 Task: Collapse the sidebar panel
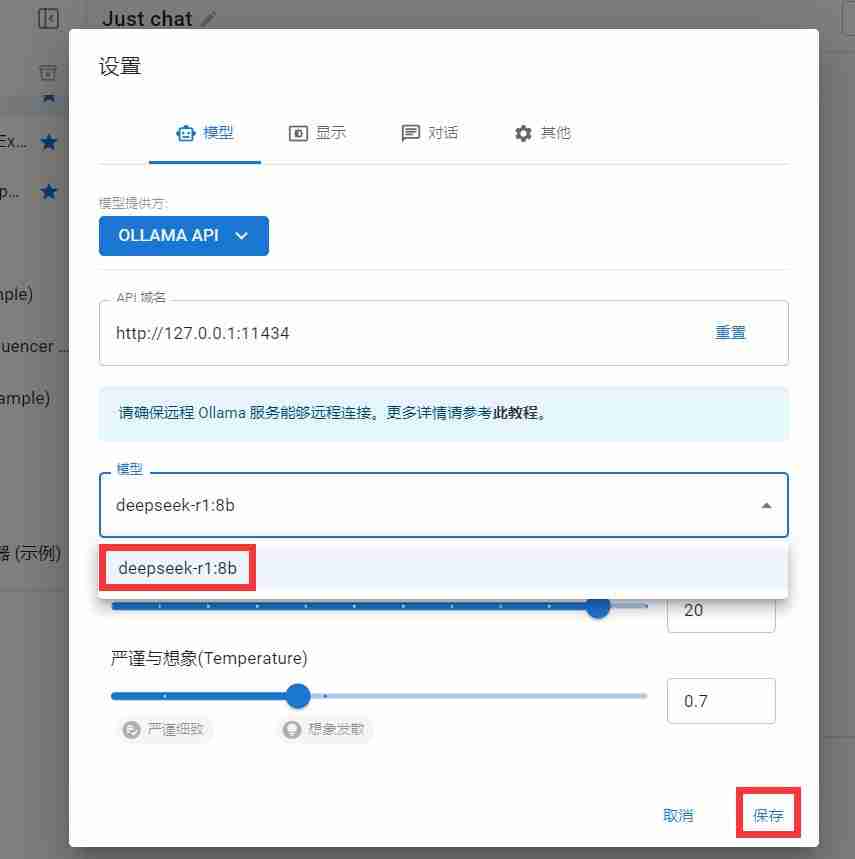48,17
